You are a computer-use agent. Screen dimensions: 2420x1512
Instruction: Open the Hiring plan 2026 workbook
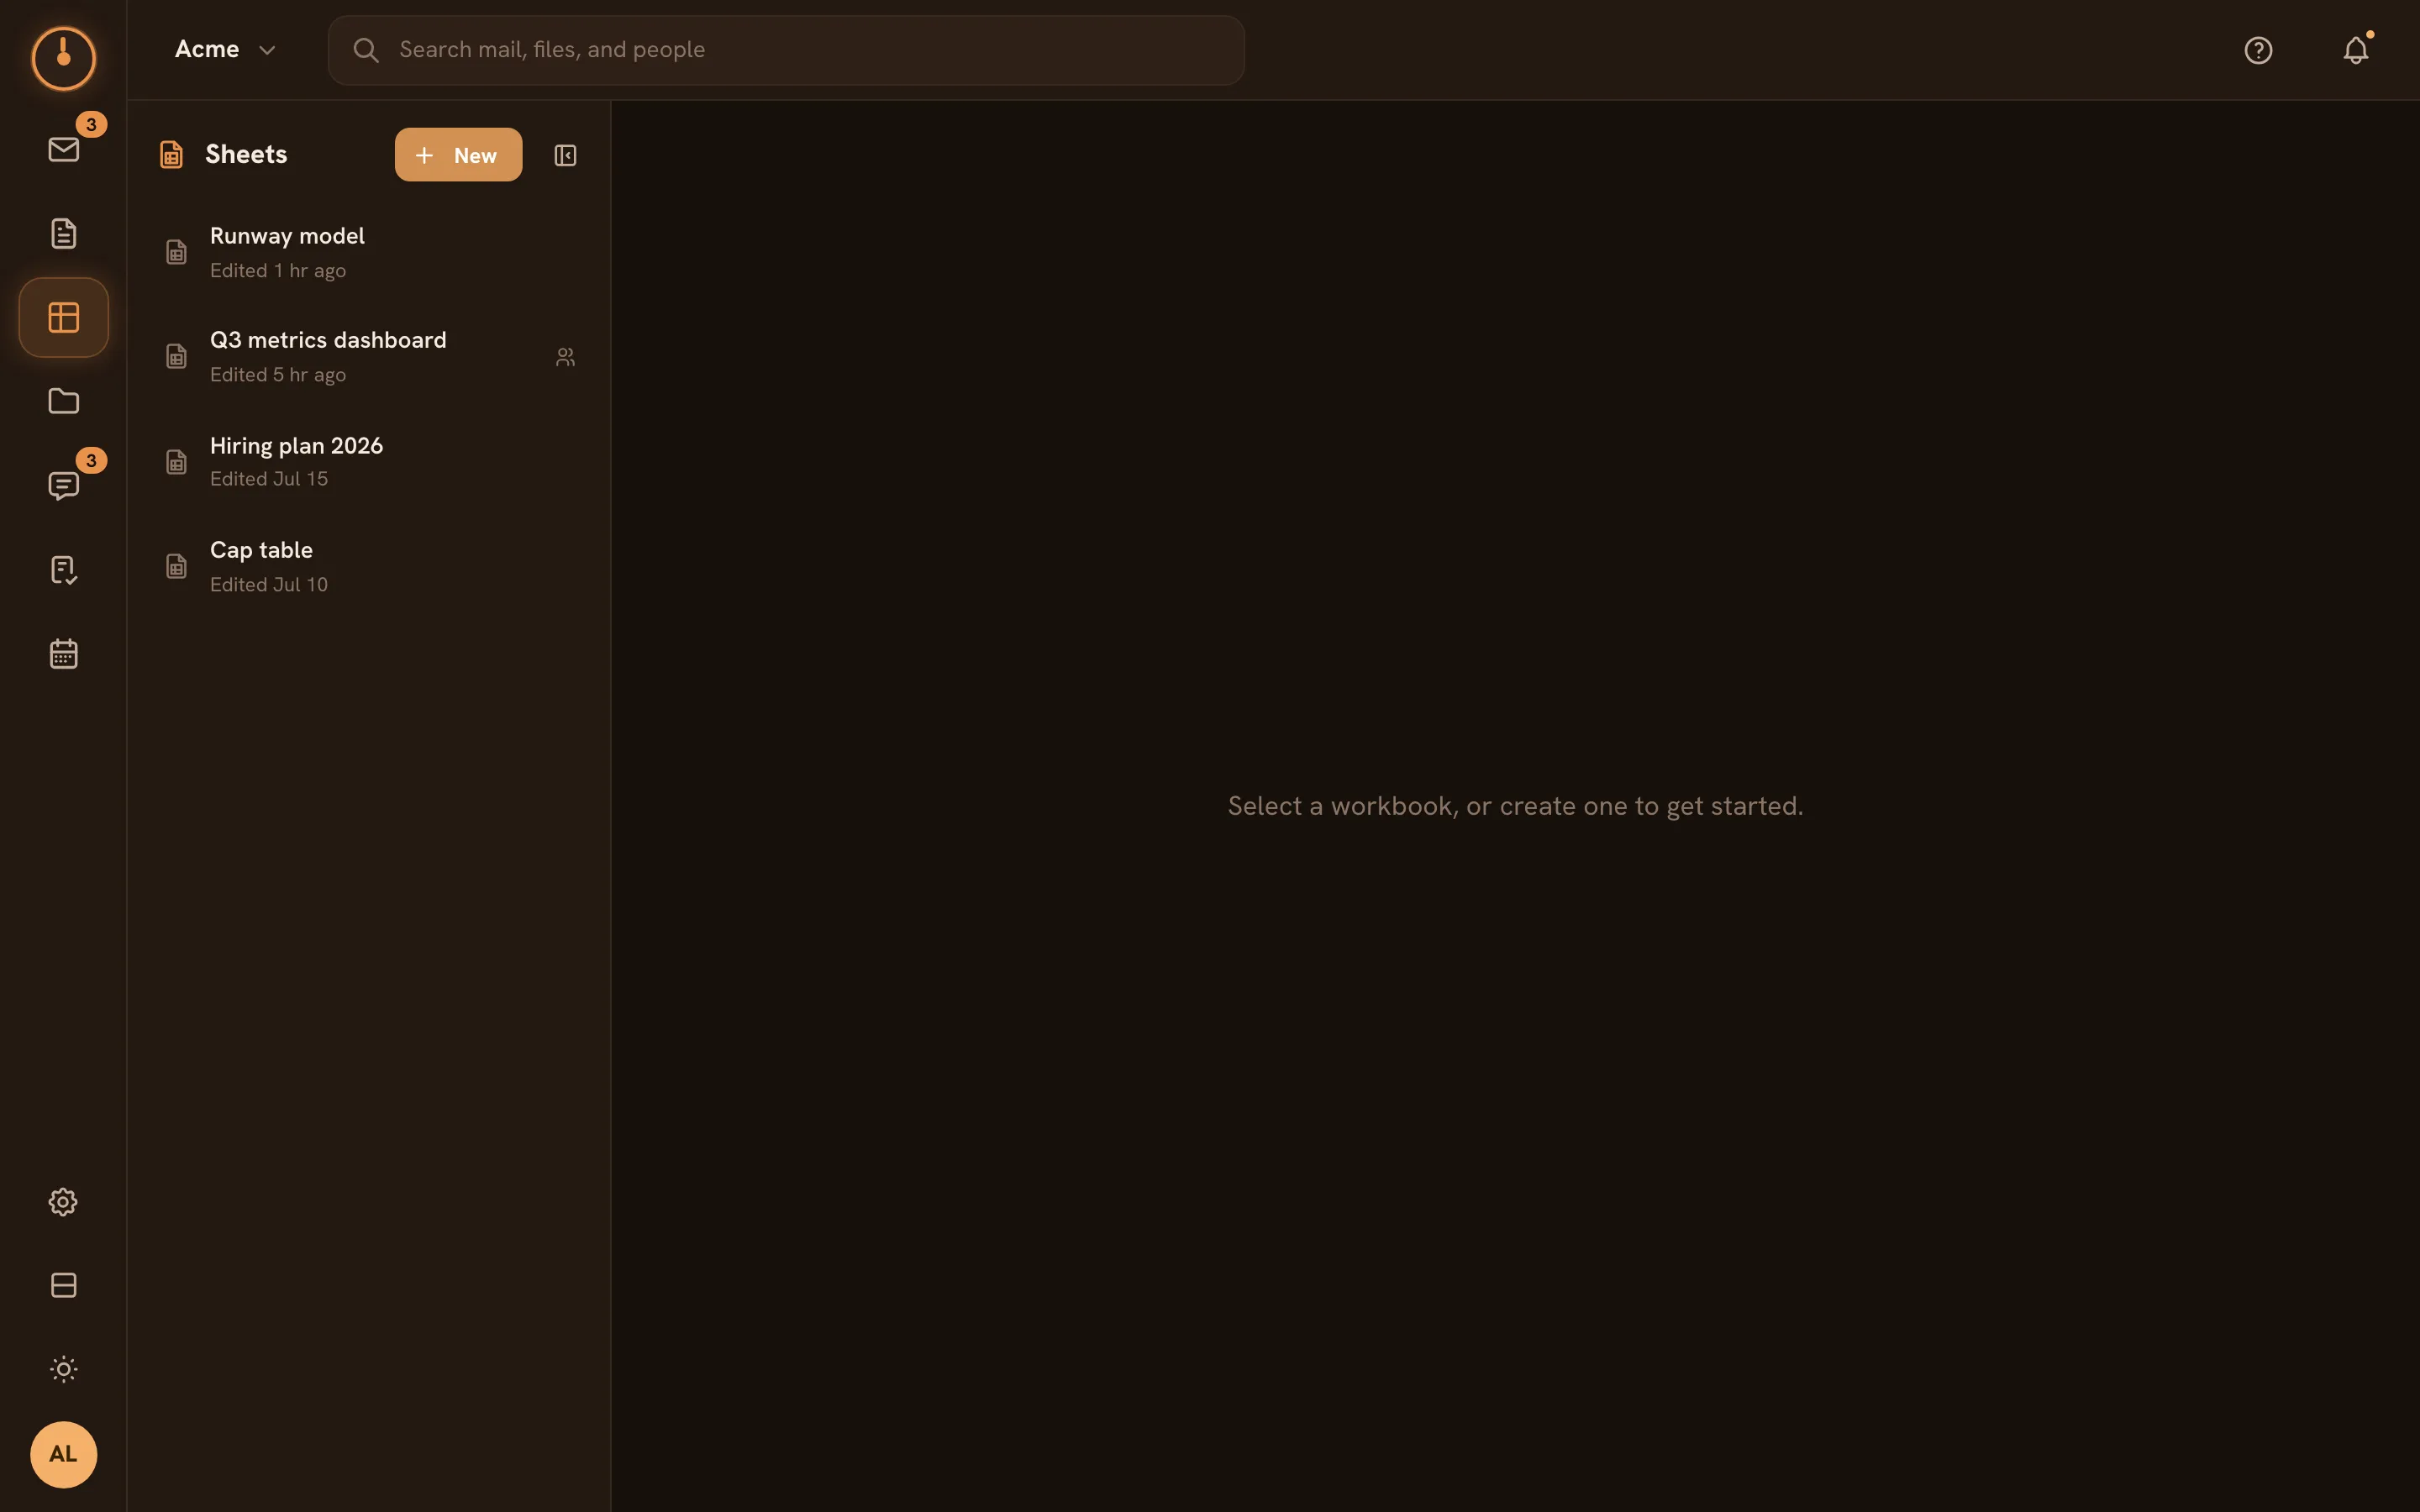[x=369, y=462]
